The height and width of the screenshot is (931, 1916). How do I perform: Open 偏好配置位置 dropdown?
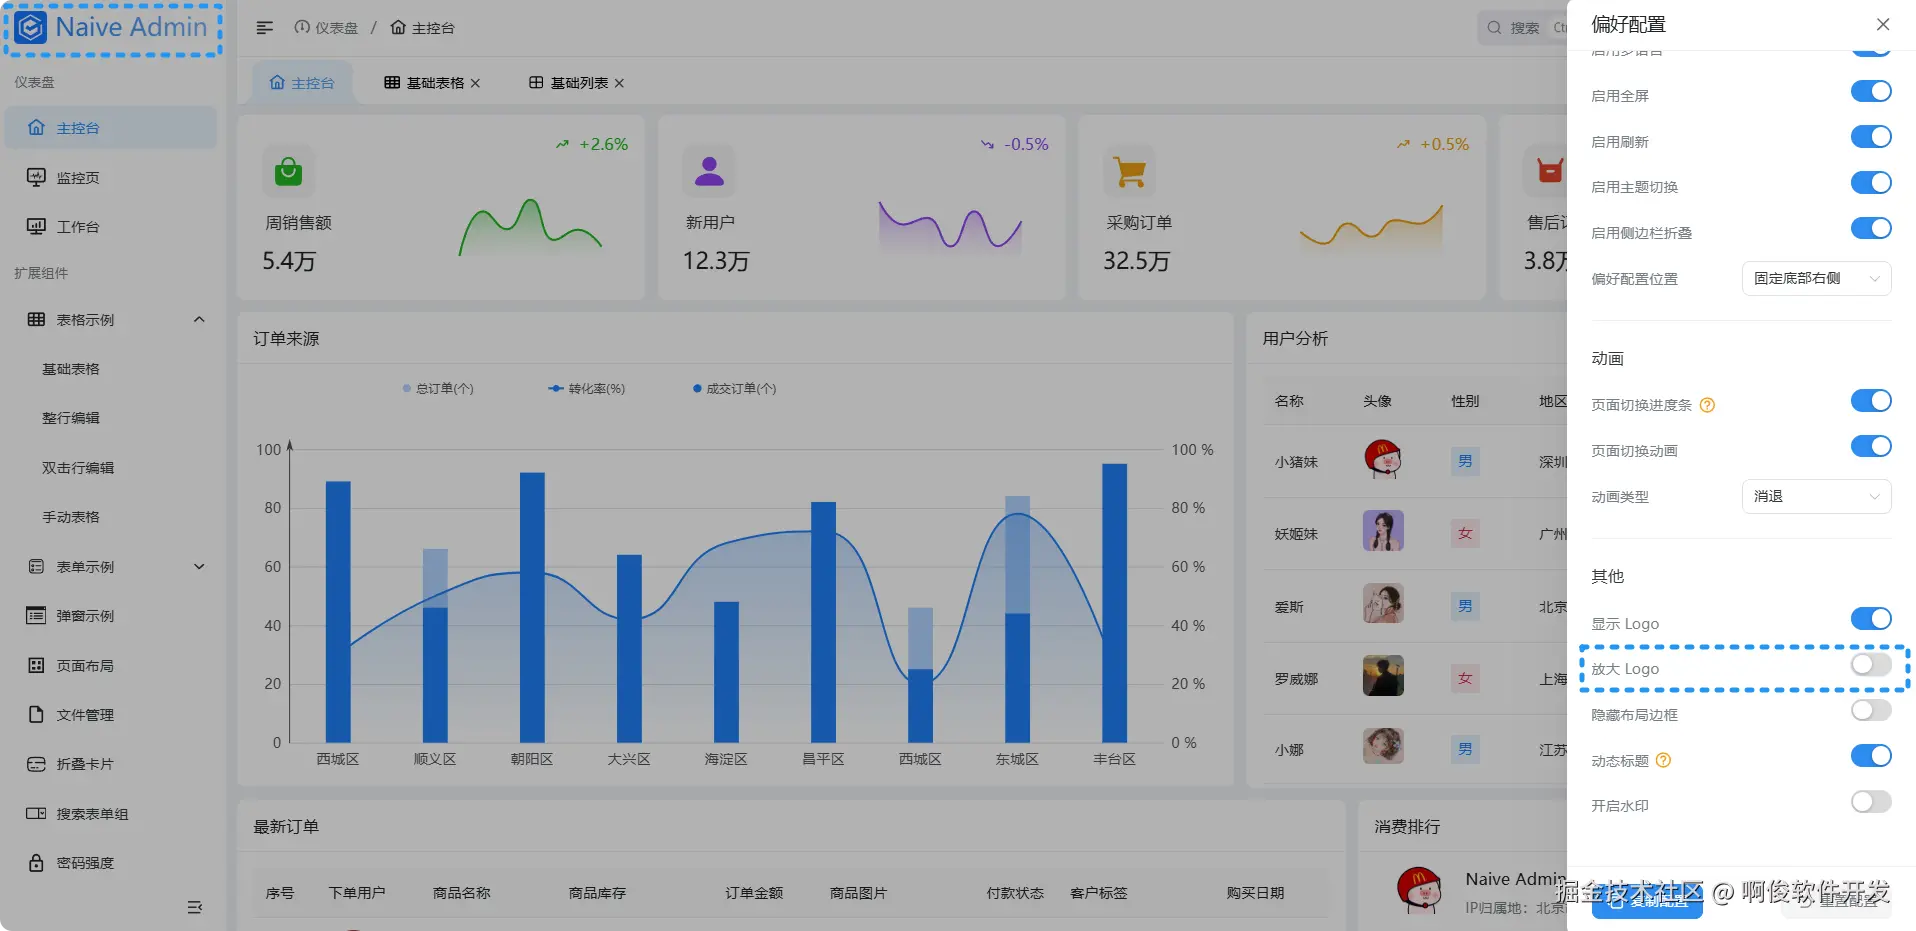pos(1816,278)
